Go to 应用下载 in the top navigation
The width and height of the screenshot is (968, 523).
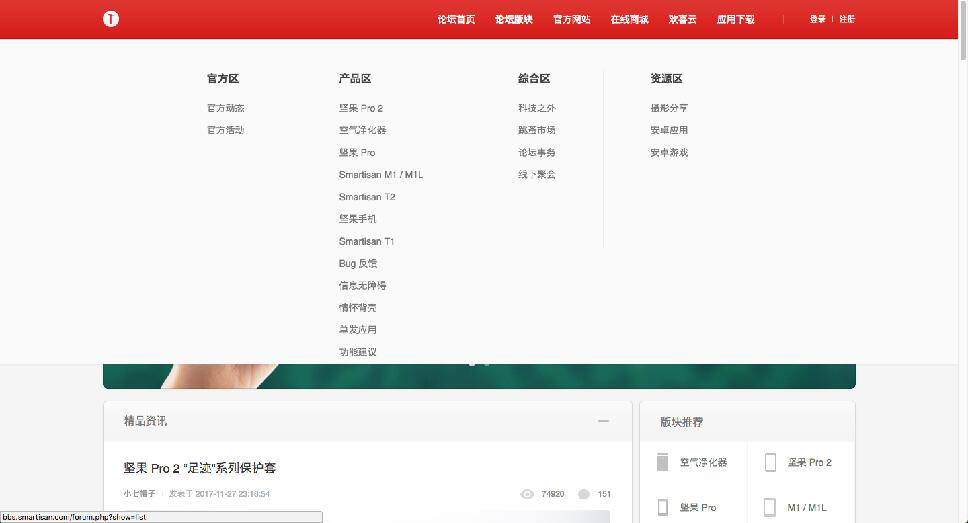pos(736,19)
